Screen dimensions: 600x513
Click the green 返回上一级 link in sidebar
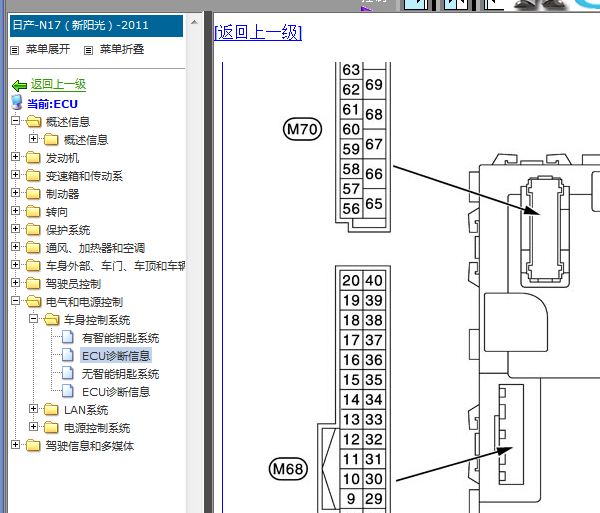(x=58, y=85)
